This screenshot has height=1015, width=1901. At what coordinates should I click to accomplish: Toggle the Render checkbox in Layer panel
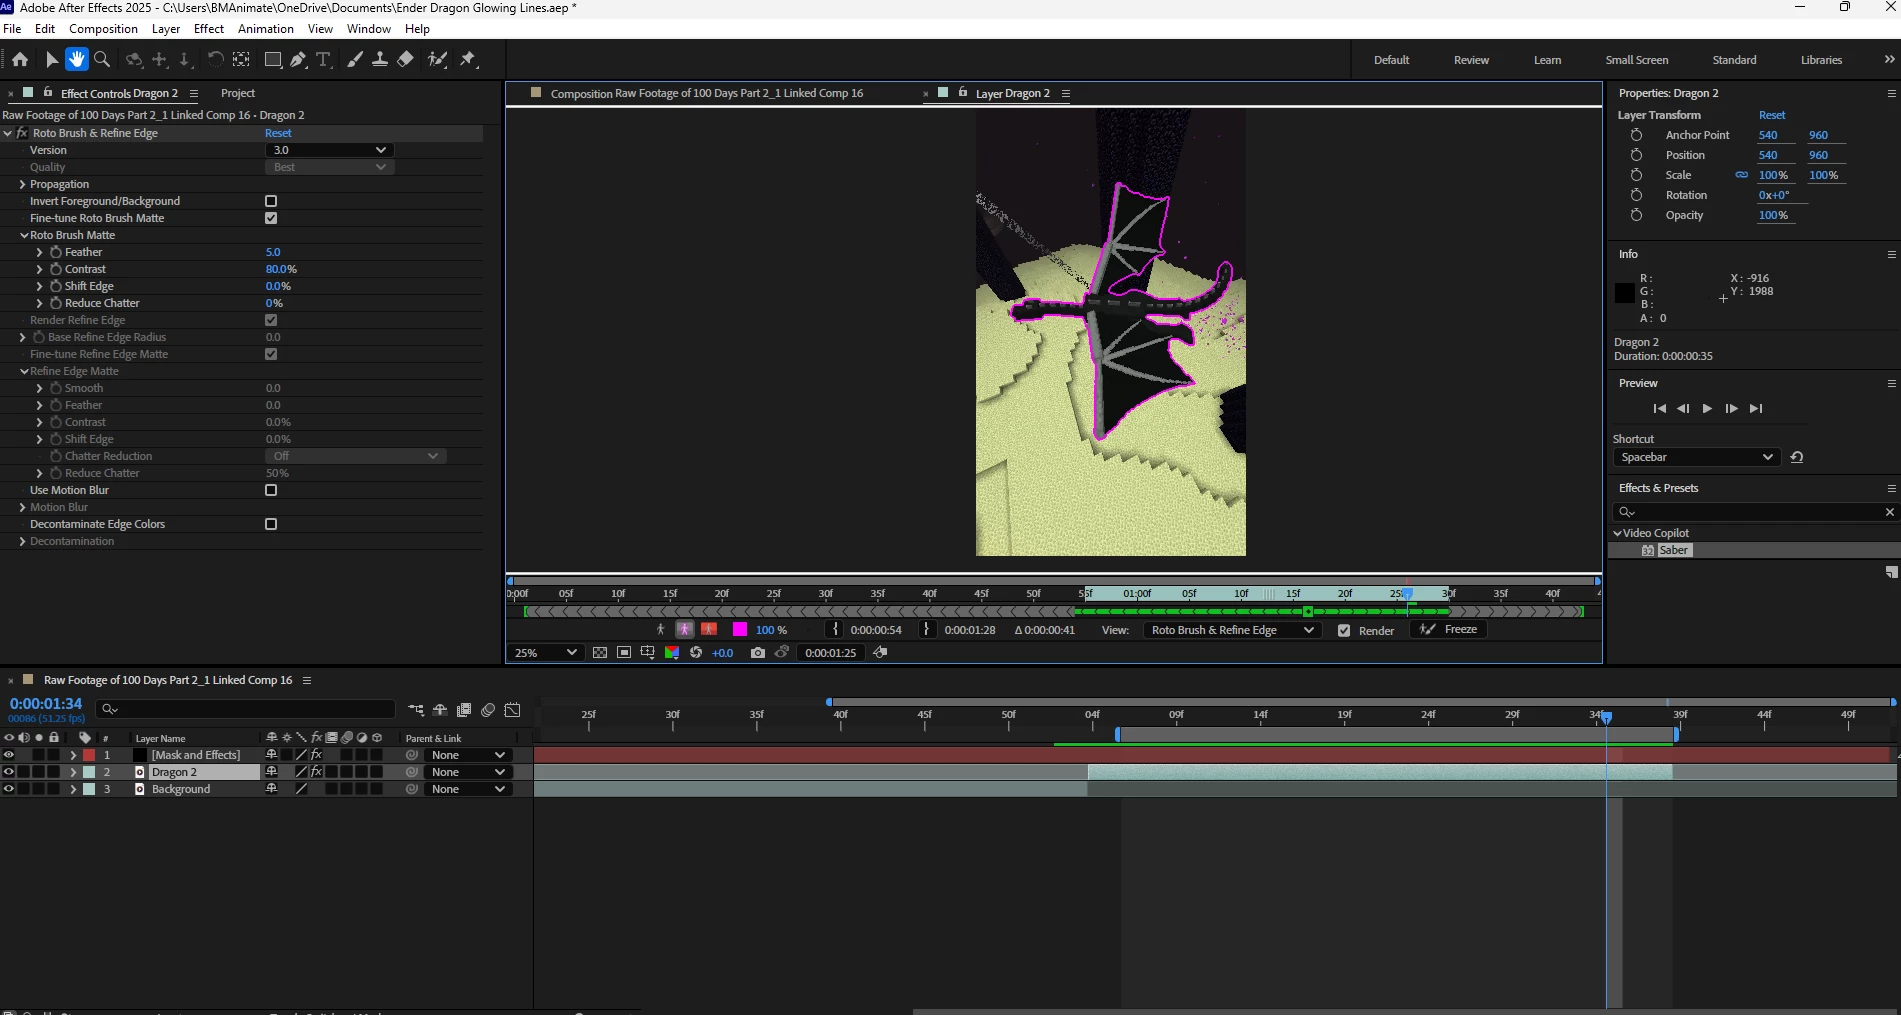(x=1344, y=631)
